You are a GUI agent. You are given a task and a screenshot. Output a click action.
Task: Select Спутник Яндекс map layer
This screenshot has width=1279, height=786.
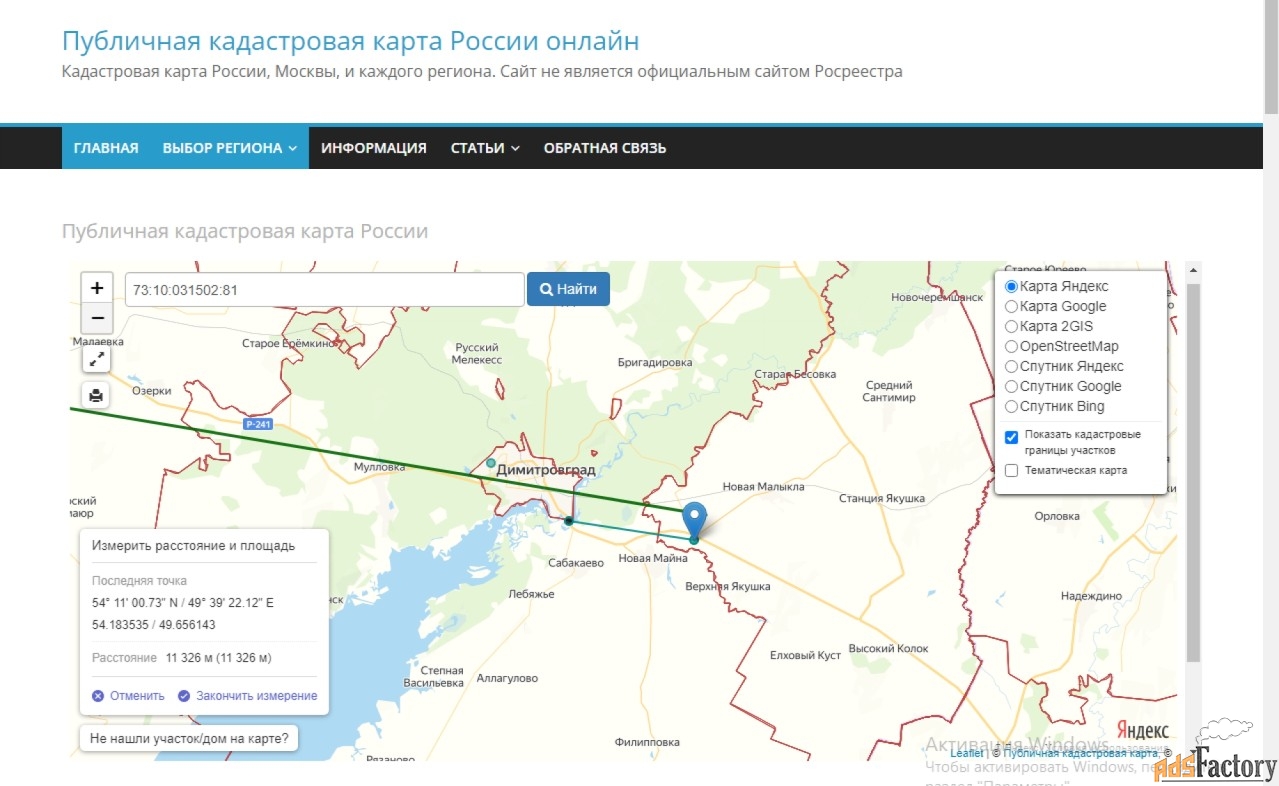1011,367
